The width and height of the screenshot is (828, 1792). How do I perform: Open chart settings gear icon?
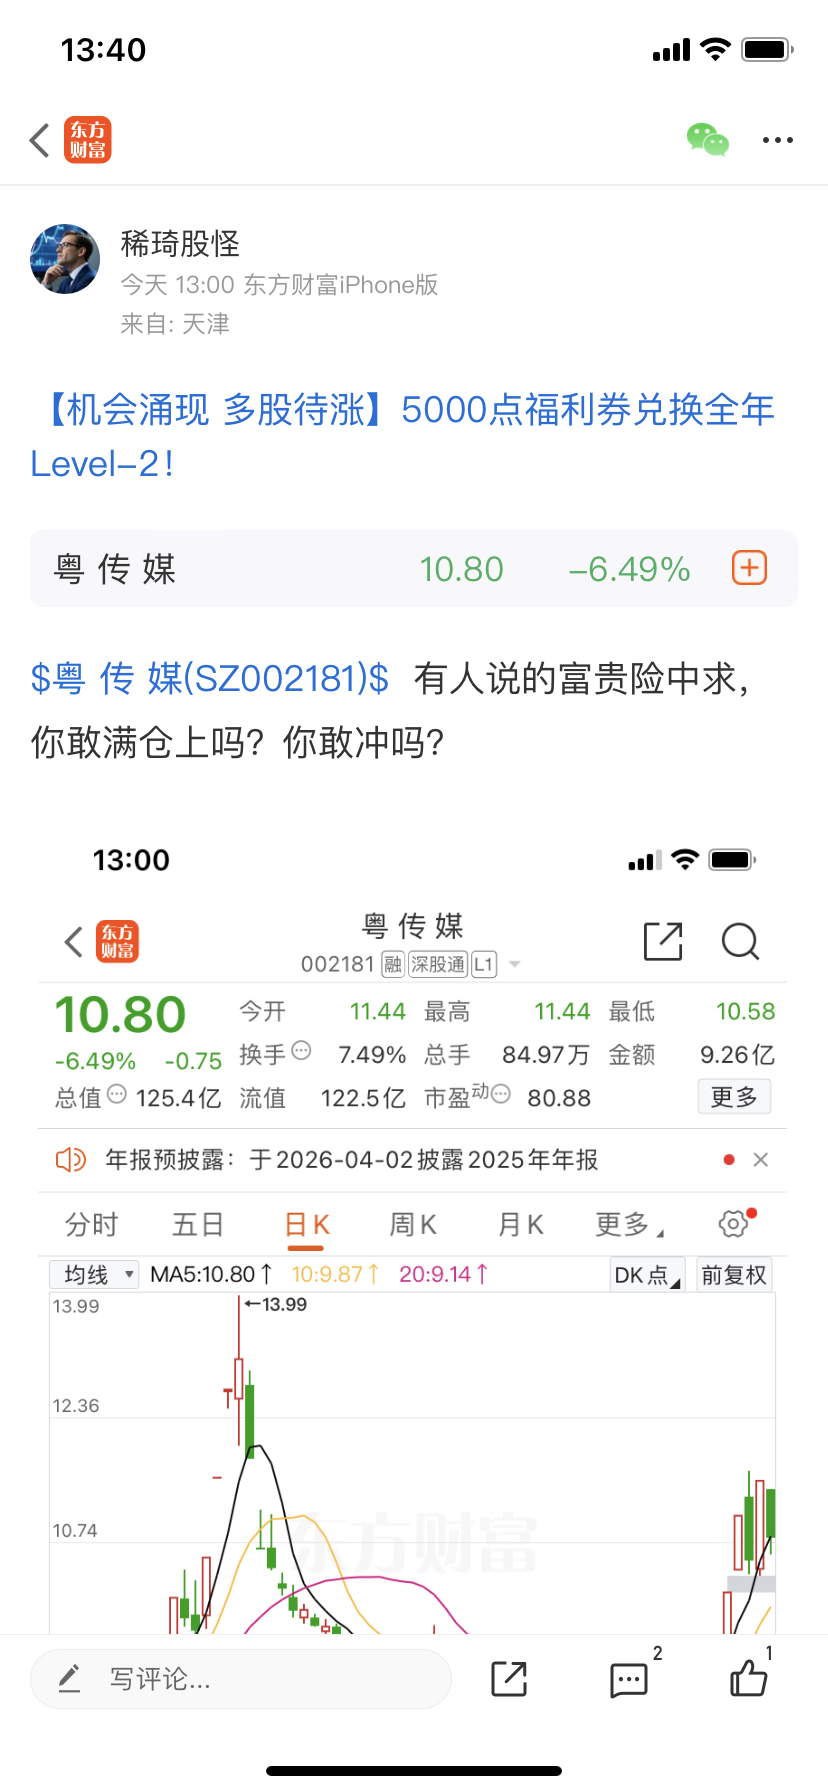coord(733,1223)
